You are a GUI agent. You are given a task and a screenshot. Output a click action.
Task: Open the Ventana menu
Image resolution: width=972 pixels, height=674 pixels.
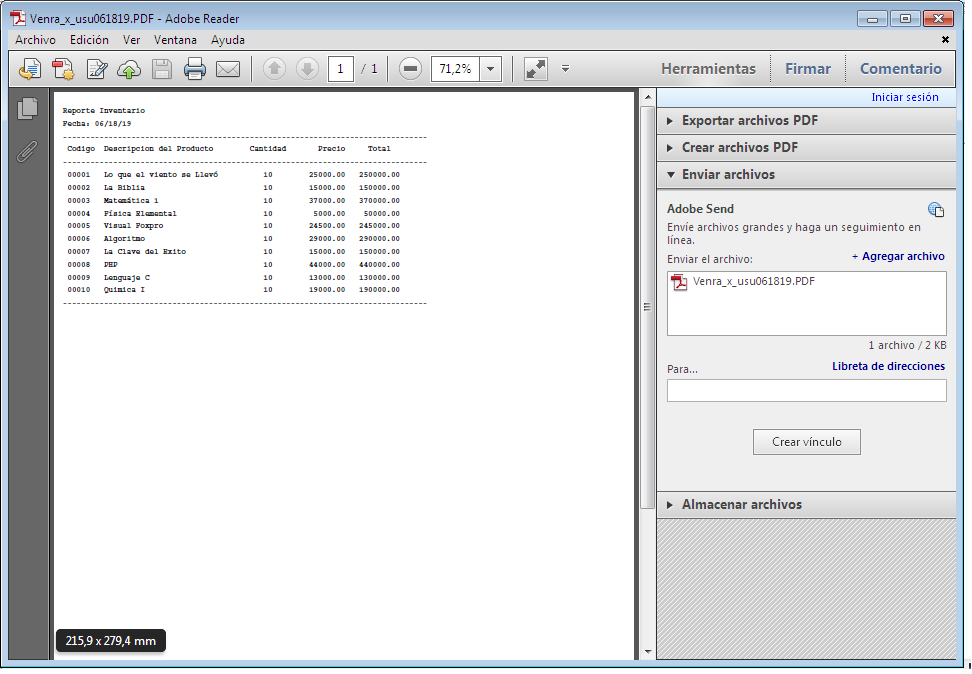pyautogui.click(x=175, y=40)
